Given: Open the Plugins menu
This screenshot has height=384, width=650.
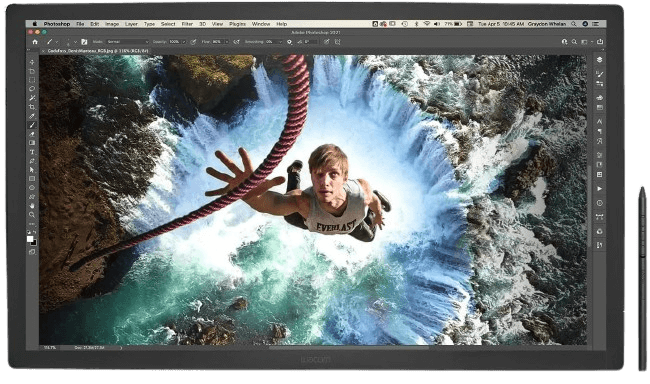Looking at the screenshot, I should point(237,24).
